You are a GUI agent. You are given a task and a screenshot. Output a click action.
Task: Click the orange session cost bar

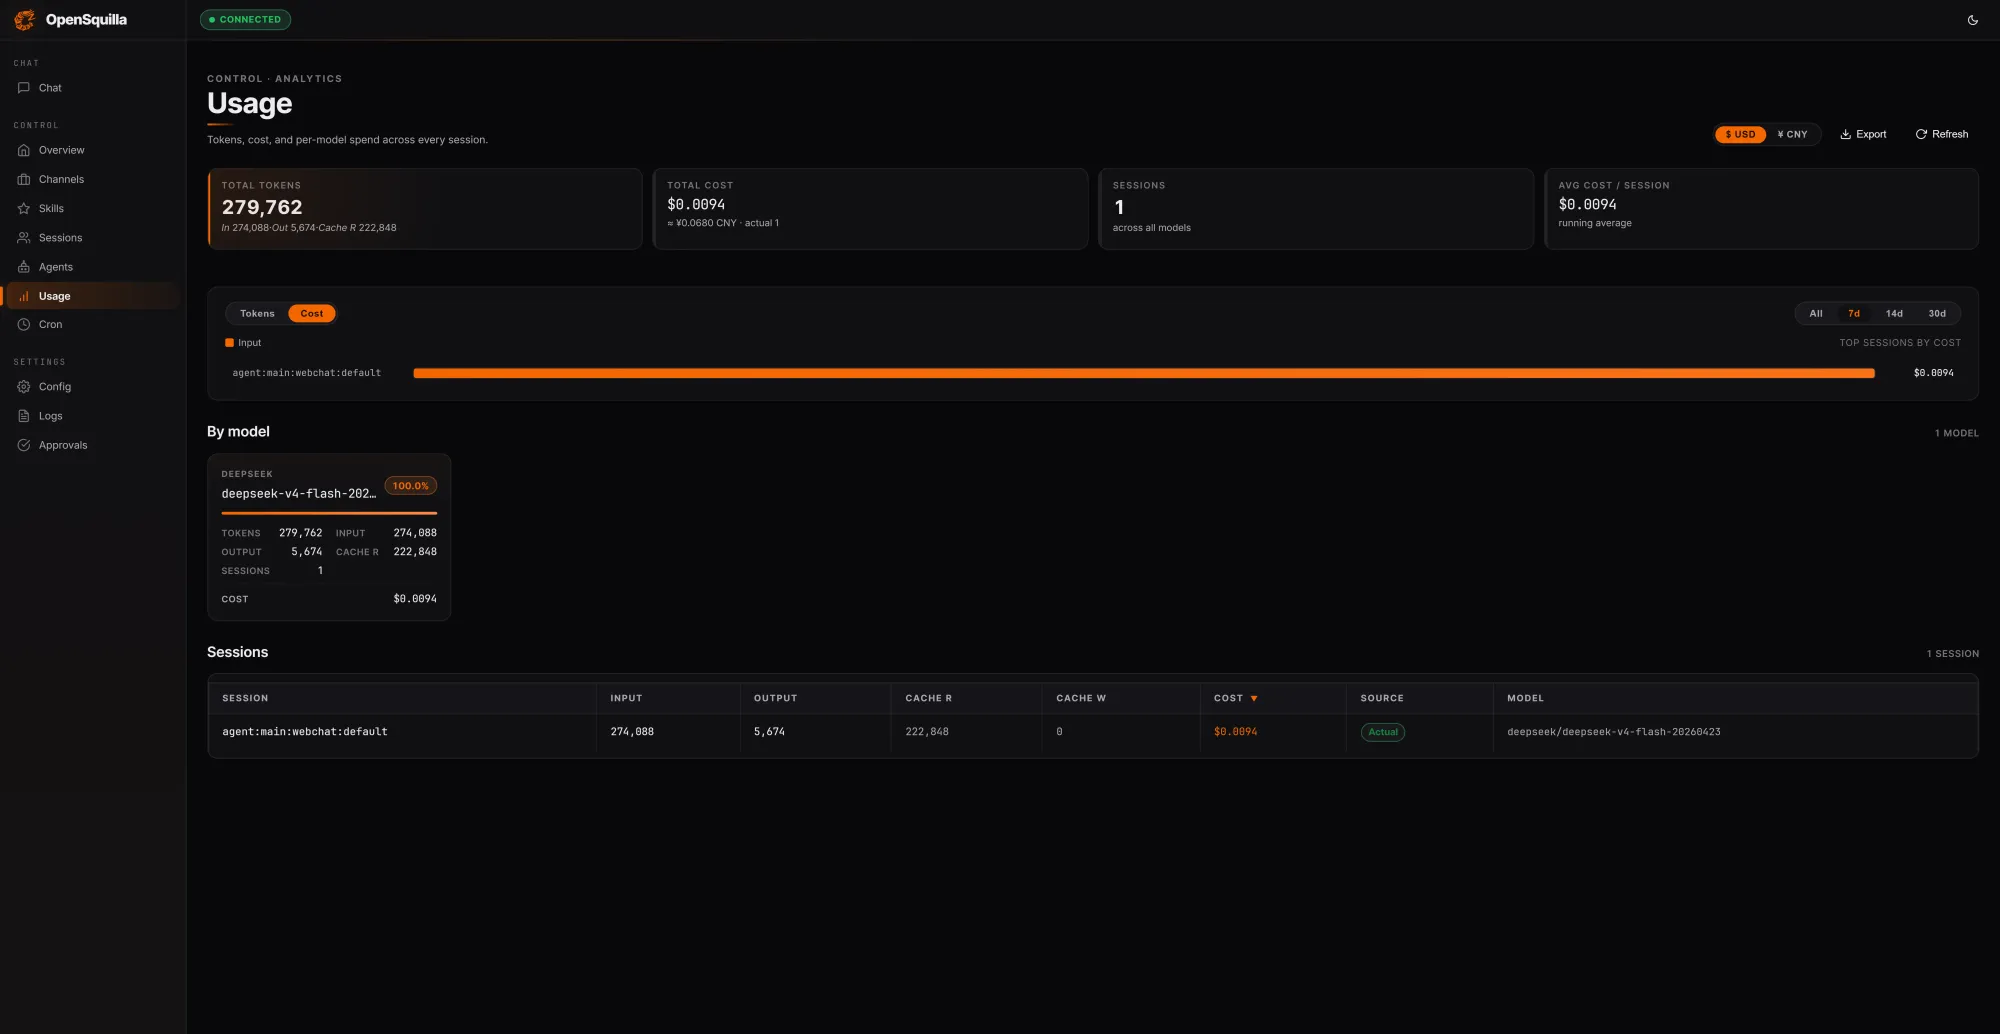coord(1144,373)
